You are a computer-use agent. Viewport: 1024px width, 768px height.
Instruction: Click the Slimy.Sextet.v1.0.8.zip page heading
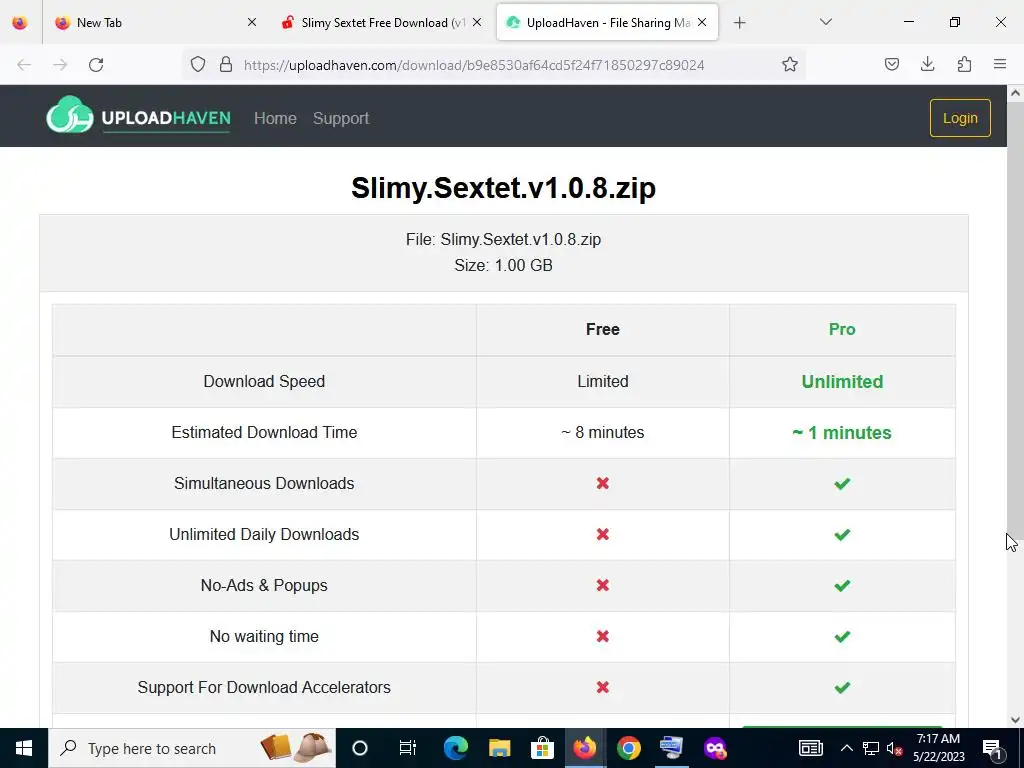[504, 188]
